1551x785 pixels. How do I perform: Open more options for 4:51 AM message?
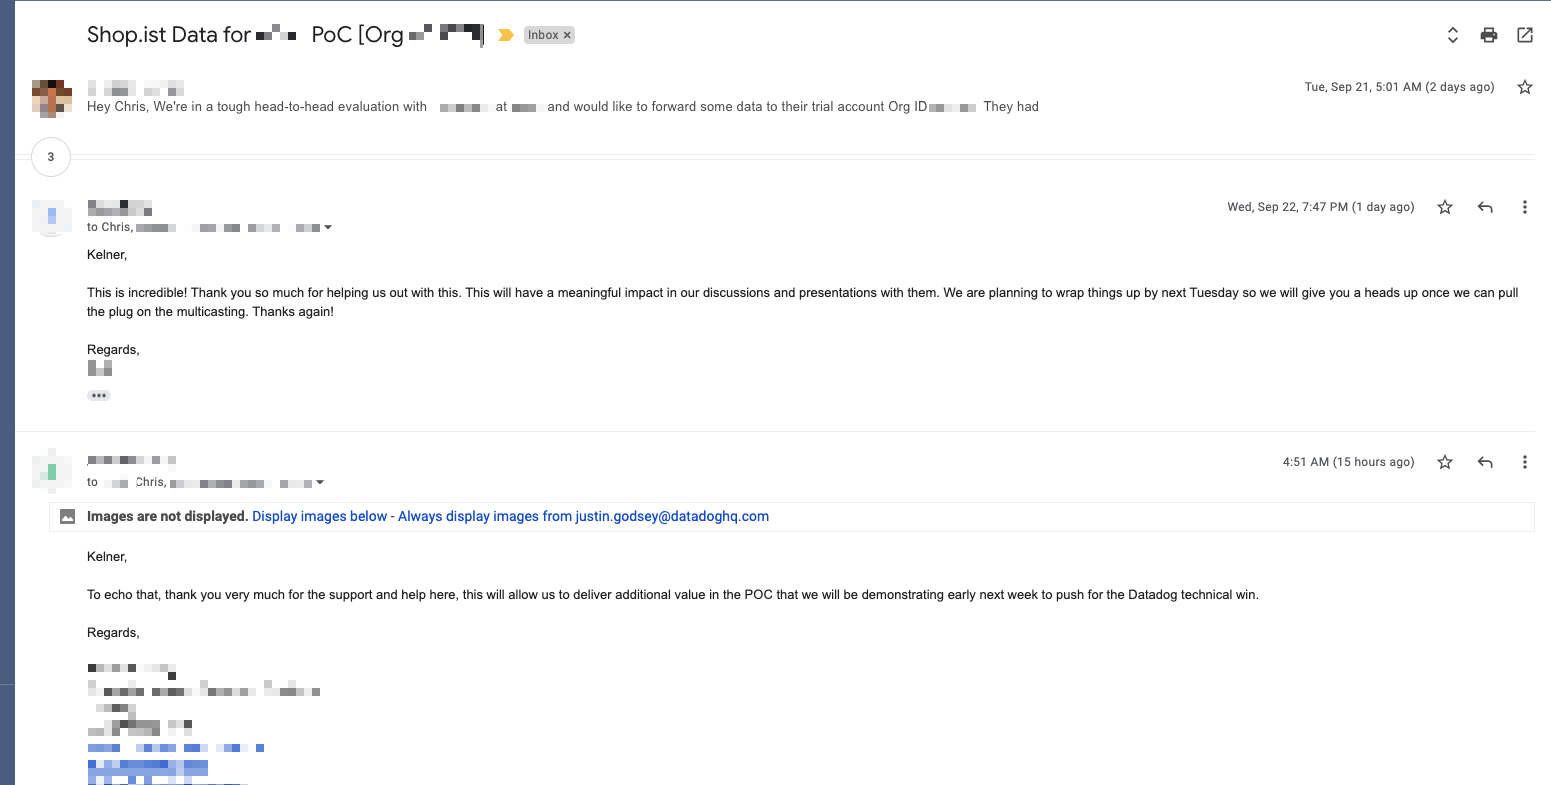[1525, 462]
